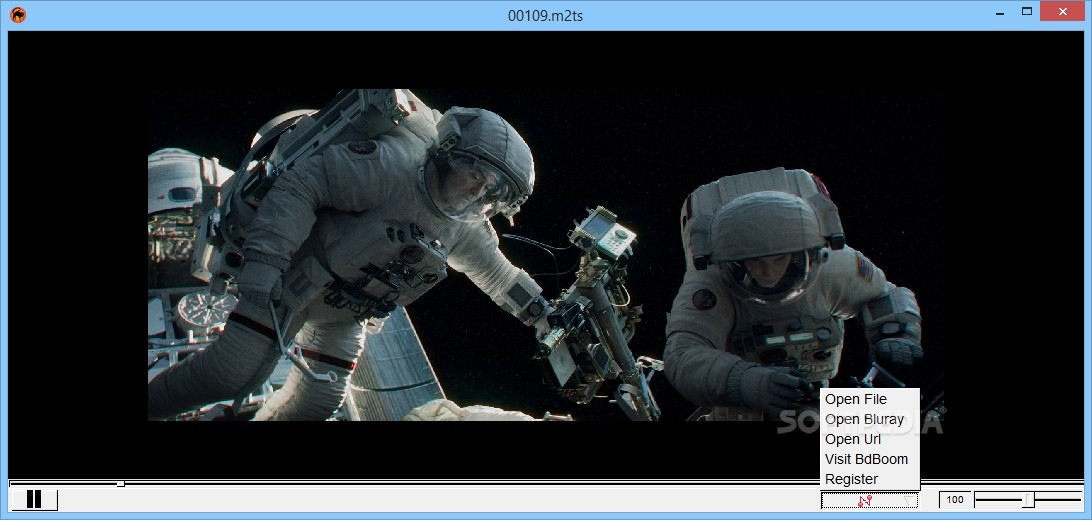This screenshot has height=520, width=1092.
Task: Maximize the player window
Action: (1027, 11)
